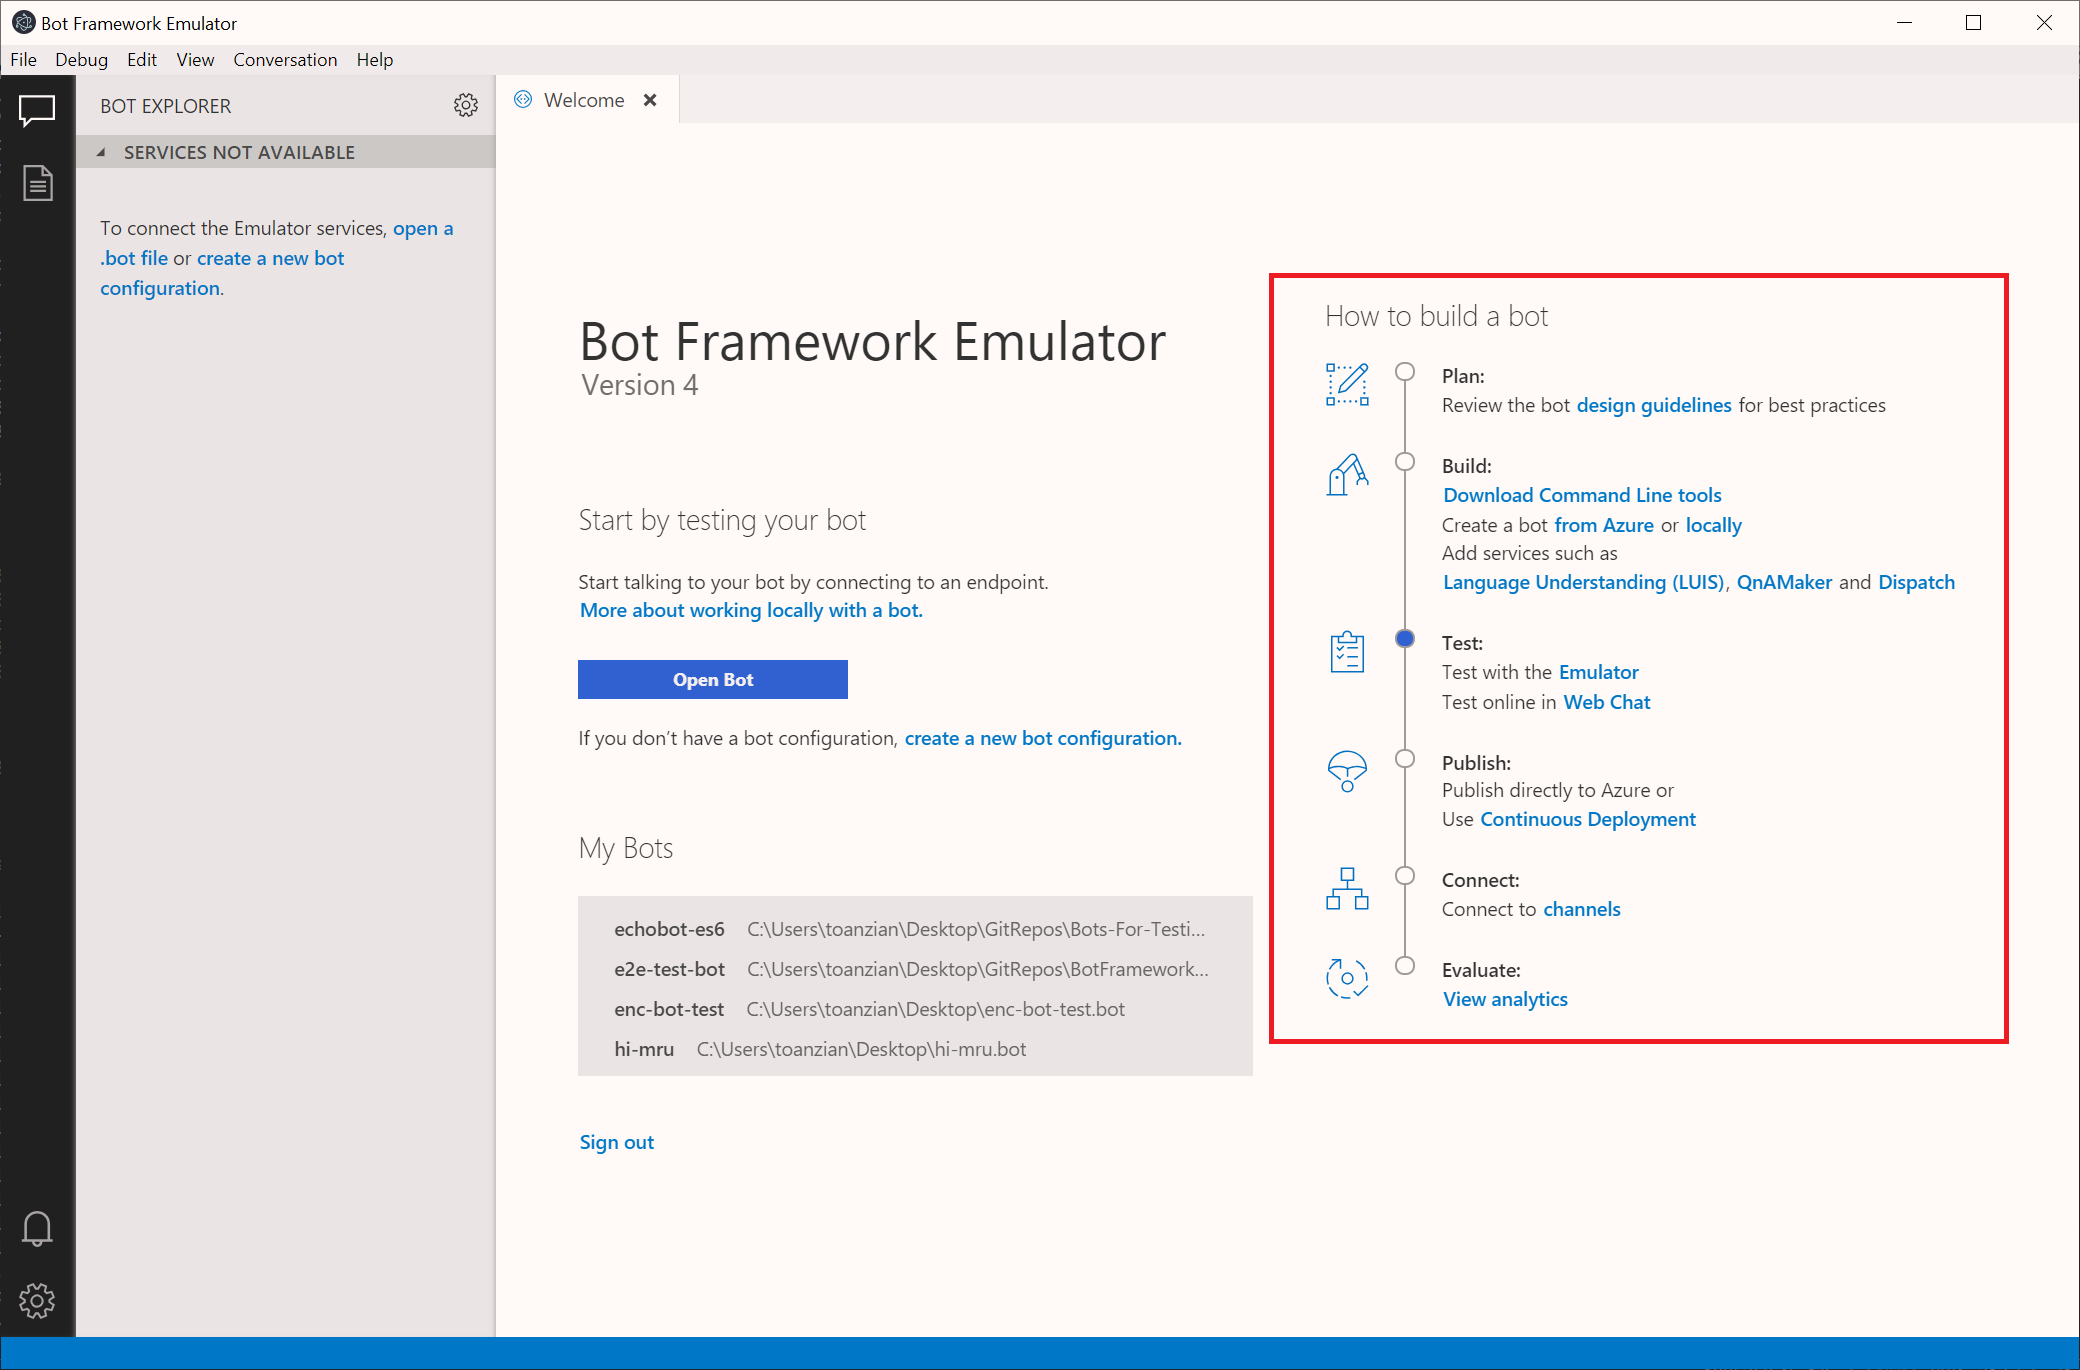Open the Resources document icon in sidebar
Image resolution: width=2080 pixels, height=1370 pixels.
click(37, 183)
